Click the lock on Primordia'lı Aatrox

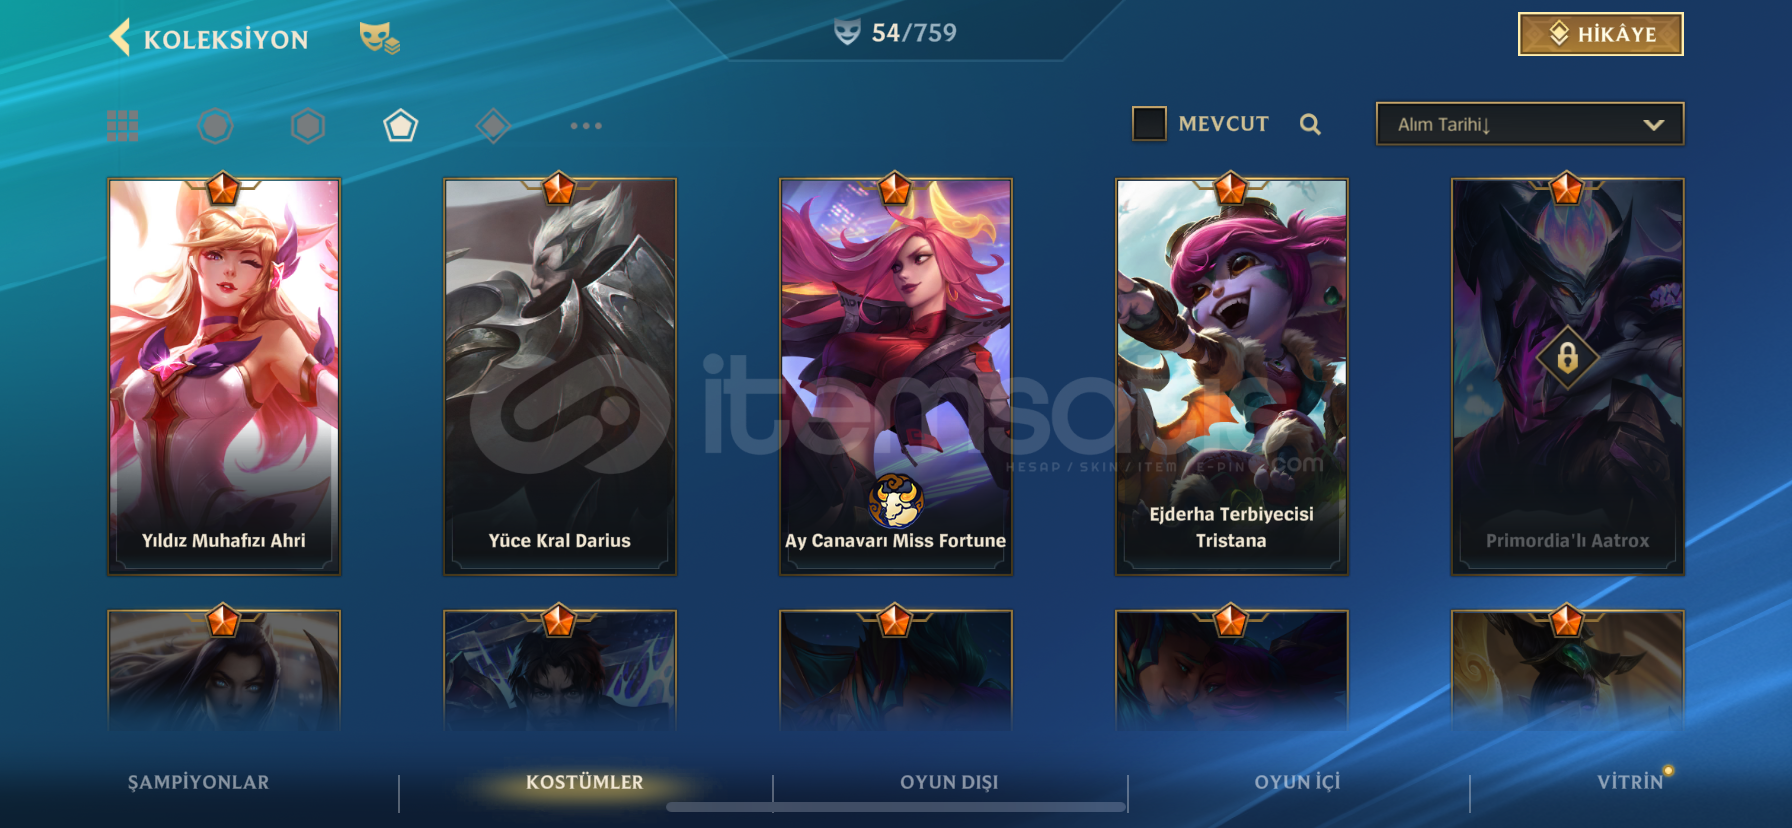tap(1567, 357)
